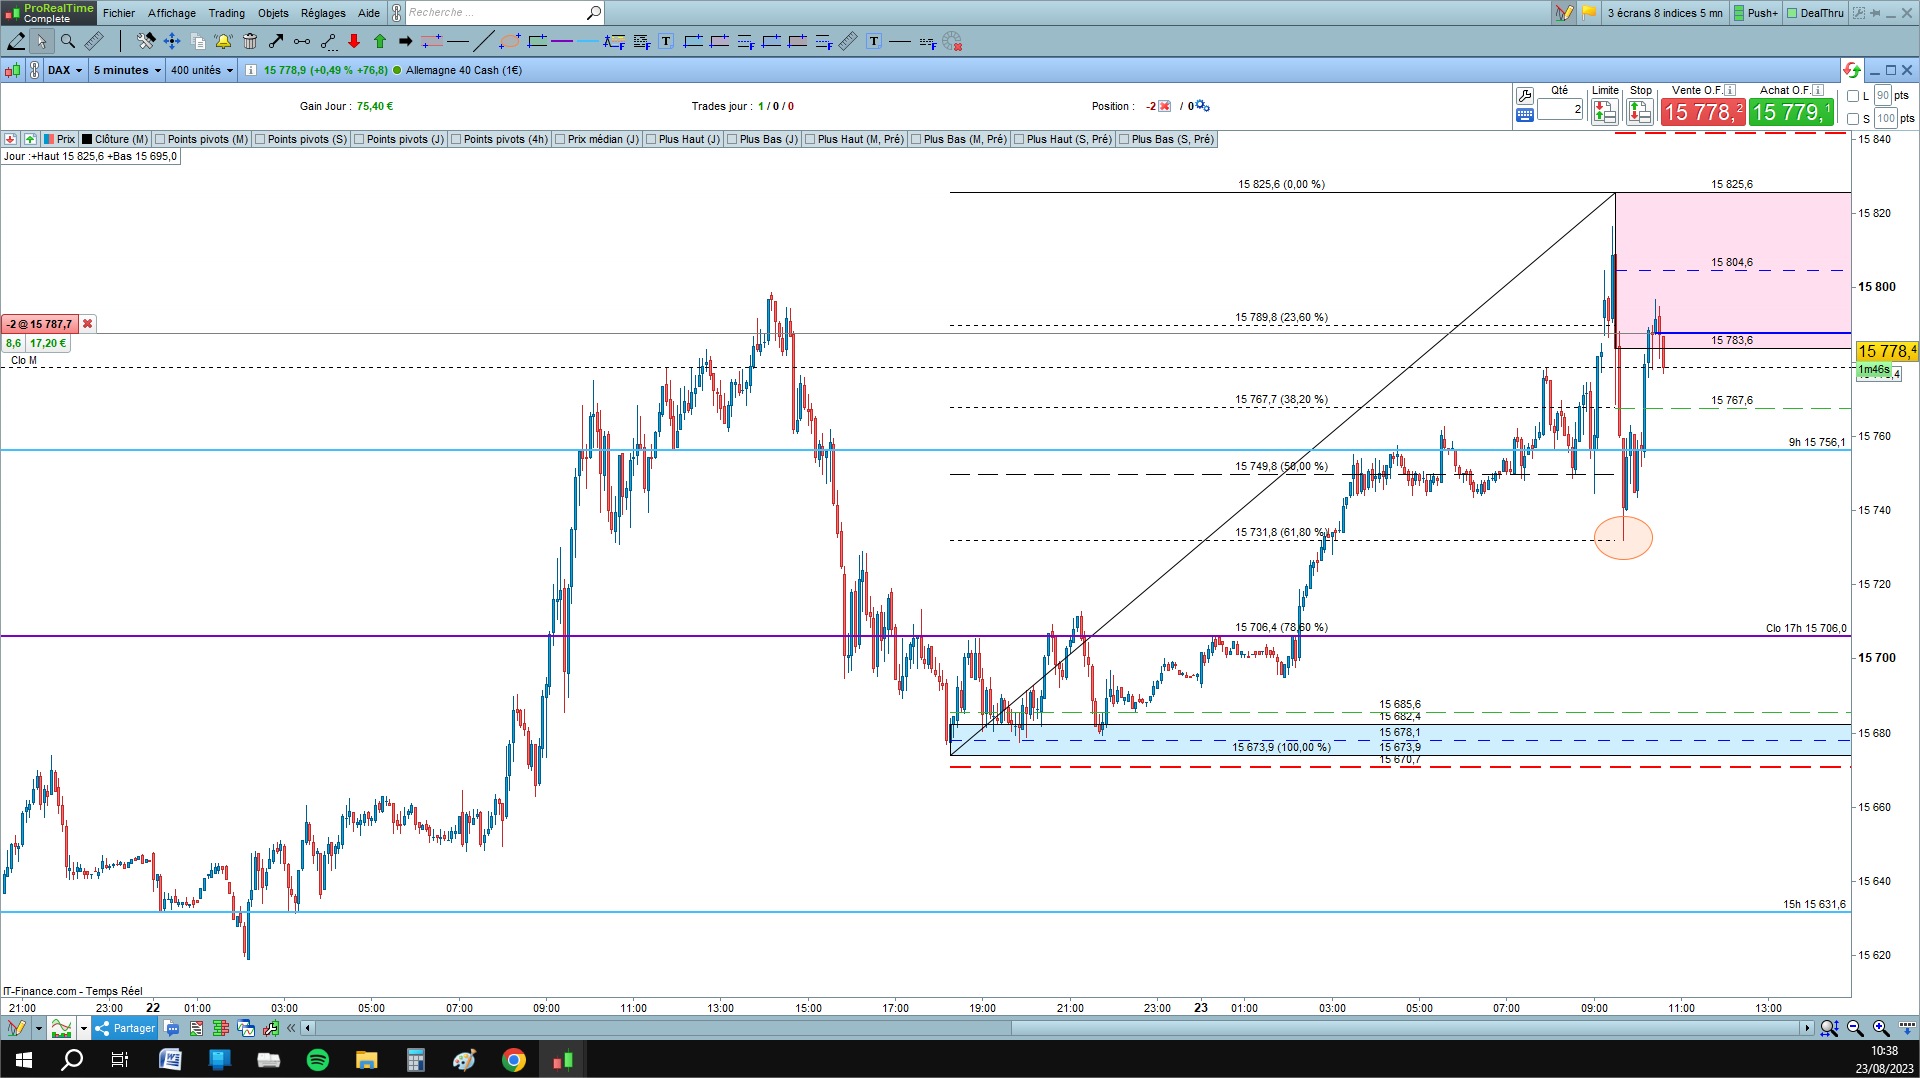Screen dimensions: 1920x1078
Task: Click the blue keyboard icon
Action: point(1525,115)
